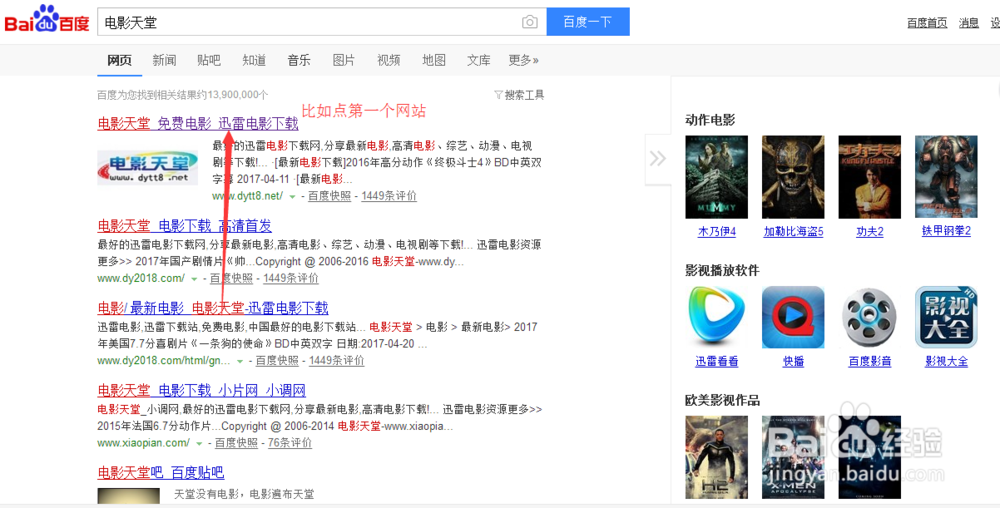Click the X-Men Apocalypse movie poster
The width and height of the screenshot is (1000, 508).
[x=793, y=457]
